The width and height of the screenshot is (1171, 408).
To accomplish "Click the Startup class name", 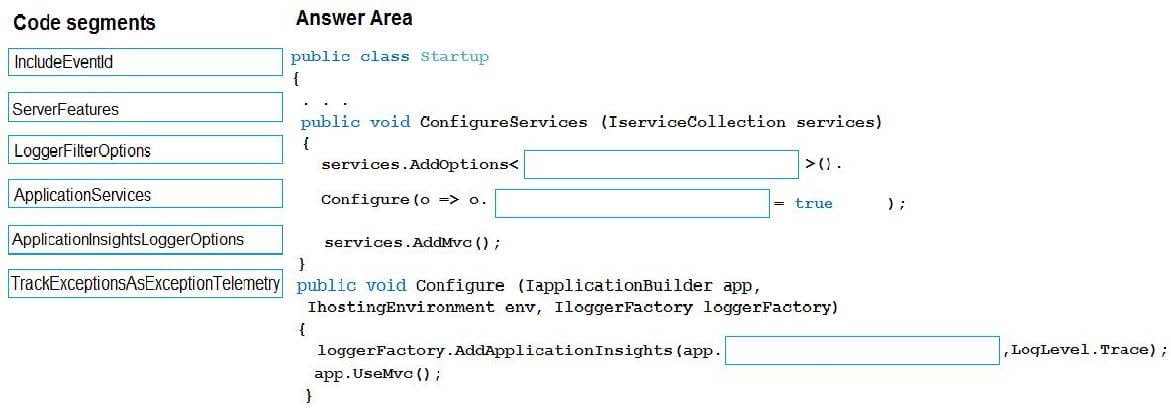I will click(x=454, y=57).
